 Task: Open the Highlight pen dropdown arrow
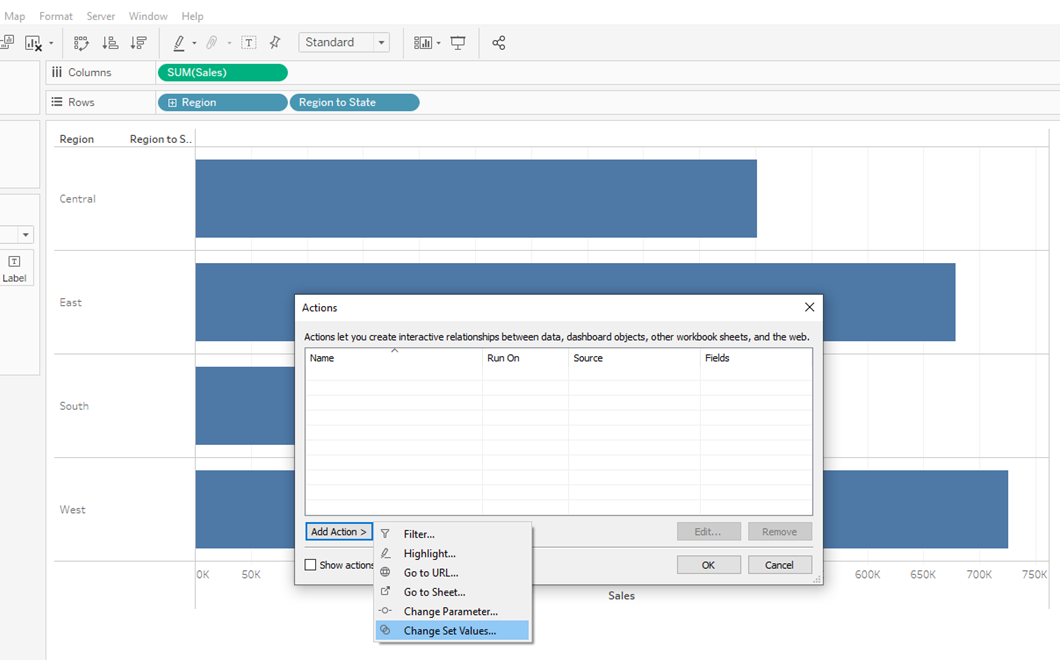195,43
